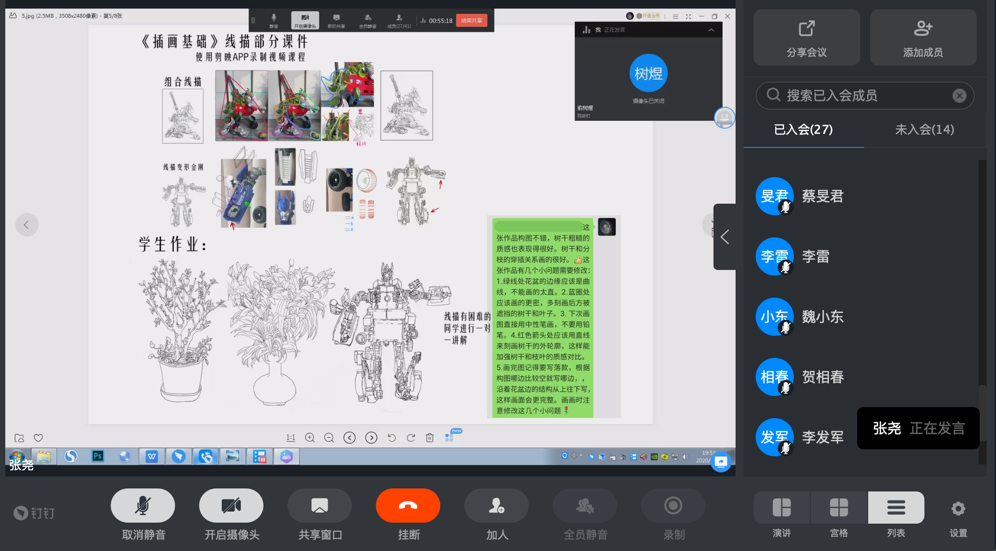Click 分享会议 share meeting button
Viewport: 996px width, 551px height.
807,37
